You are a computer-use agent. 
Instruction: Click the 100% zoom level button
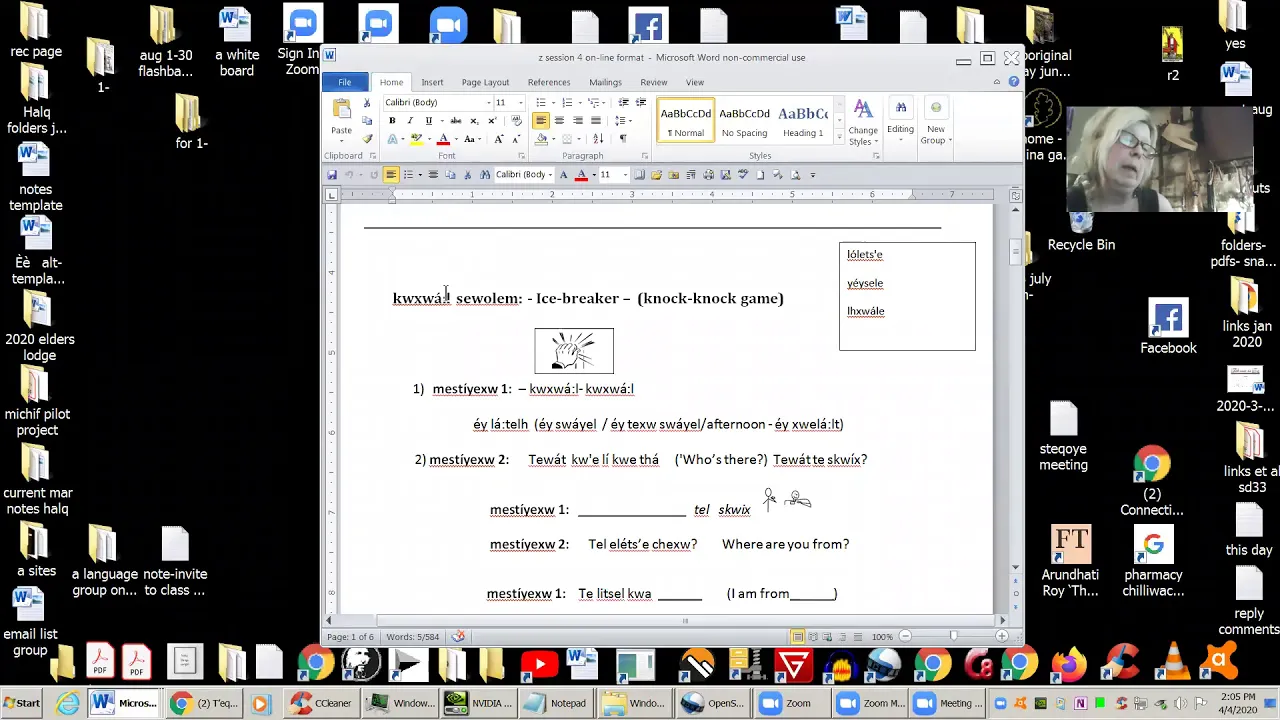click(x=881, y=637)
